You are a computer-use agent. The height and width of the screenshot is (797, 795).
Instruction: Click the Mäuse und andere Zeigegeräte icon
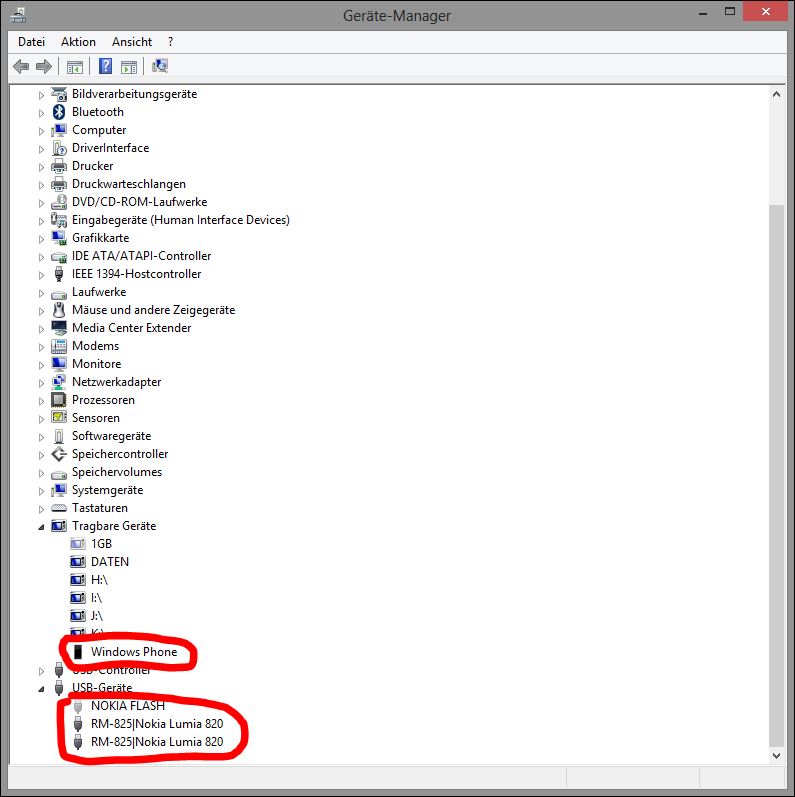[x=59, y=310]
